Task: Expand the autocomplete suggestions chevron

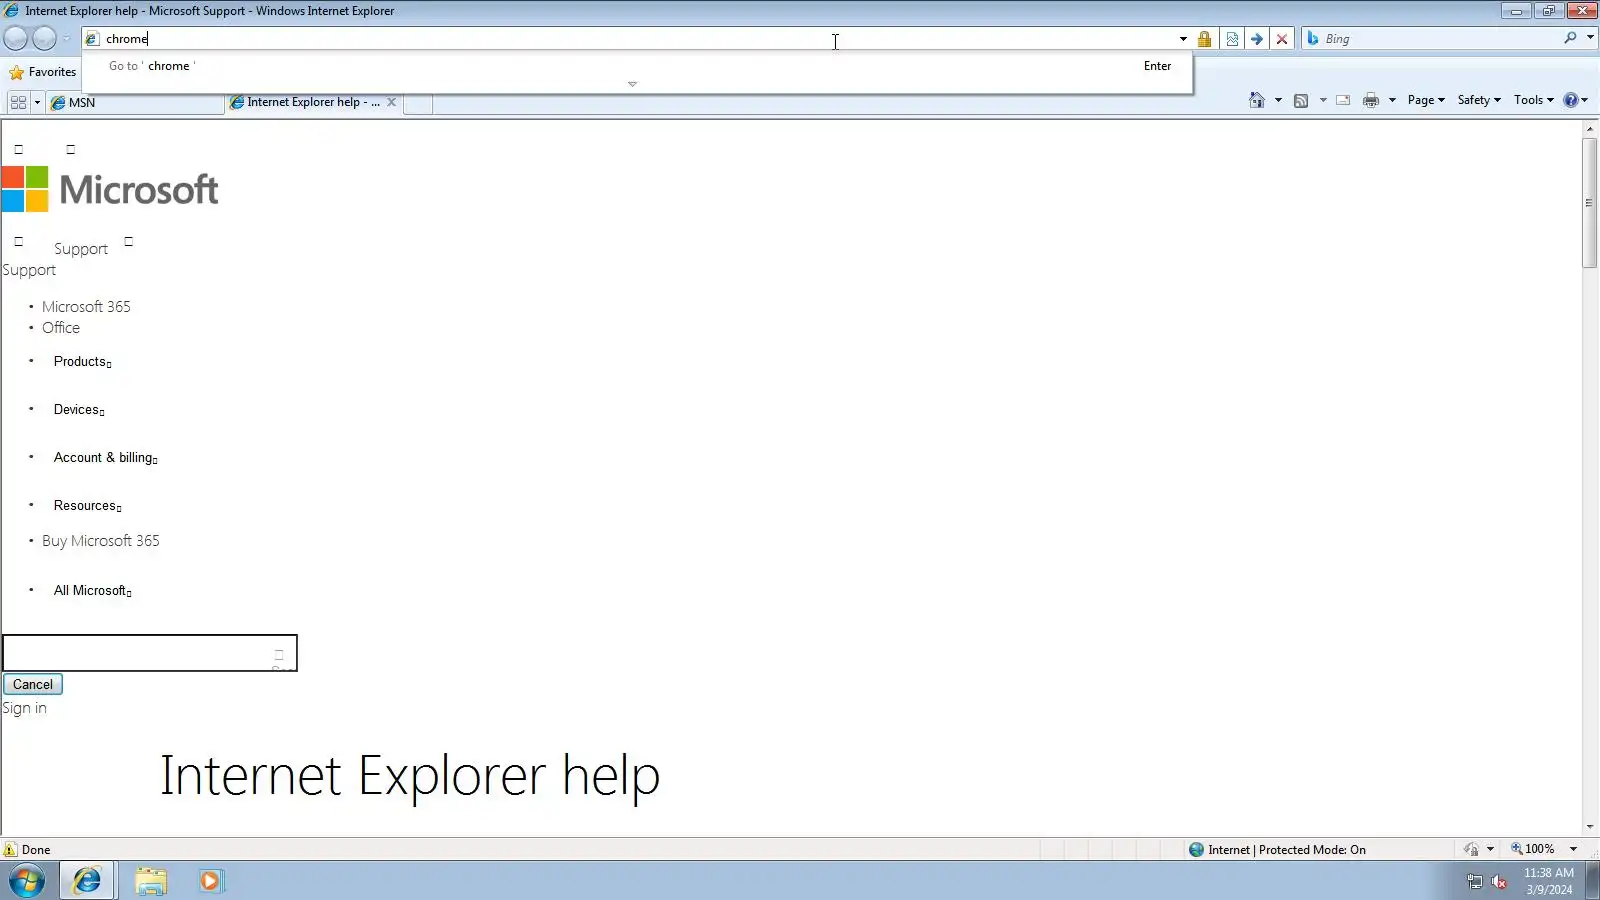Action: 632,84
